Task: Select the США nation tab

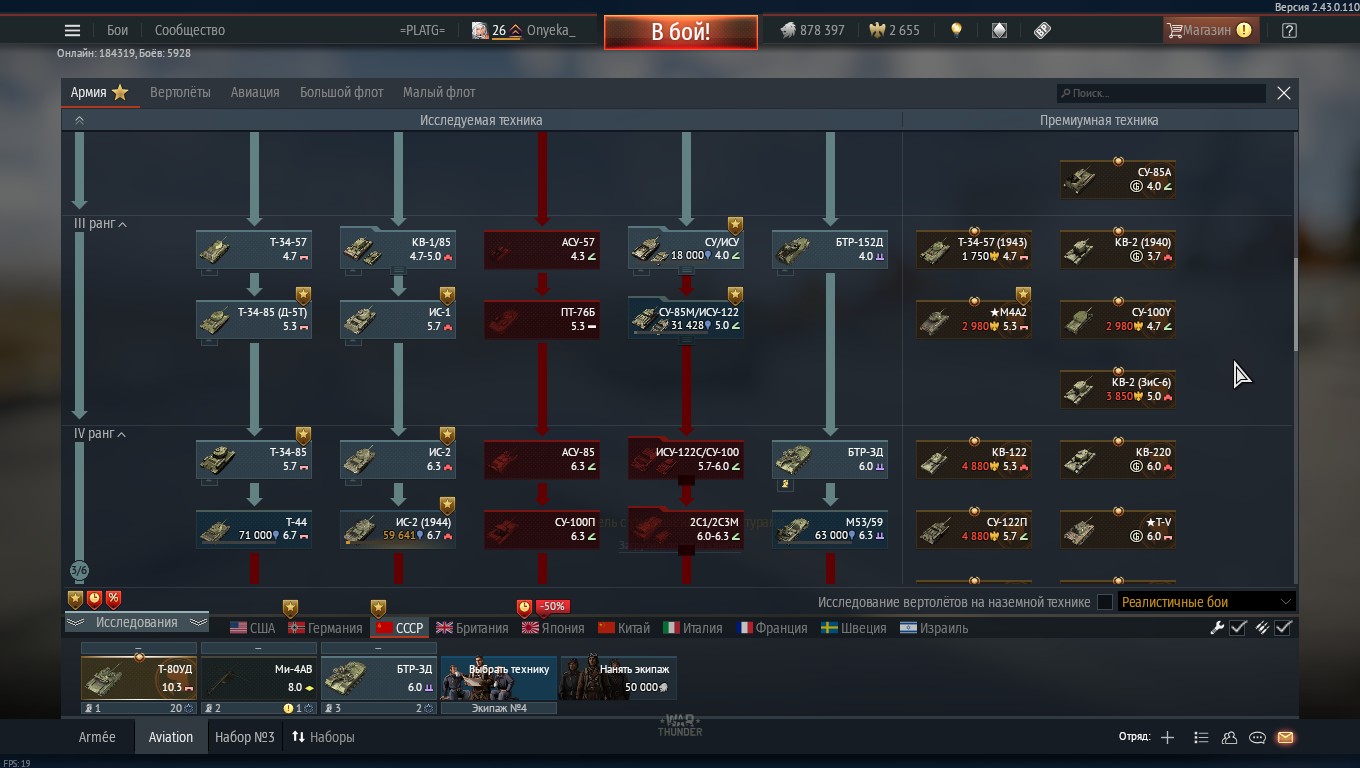Action: coord(252,628)
